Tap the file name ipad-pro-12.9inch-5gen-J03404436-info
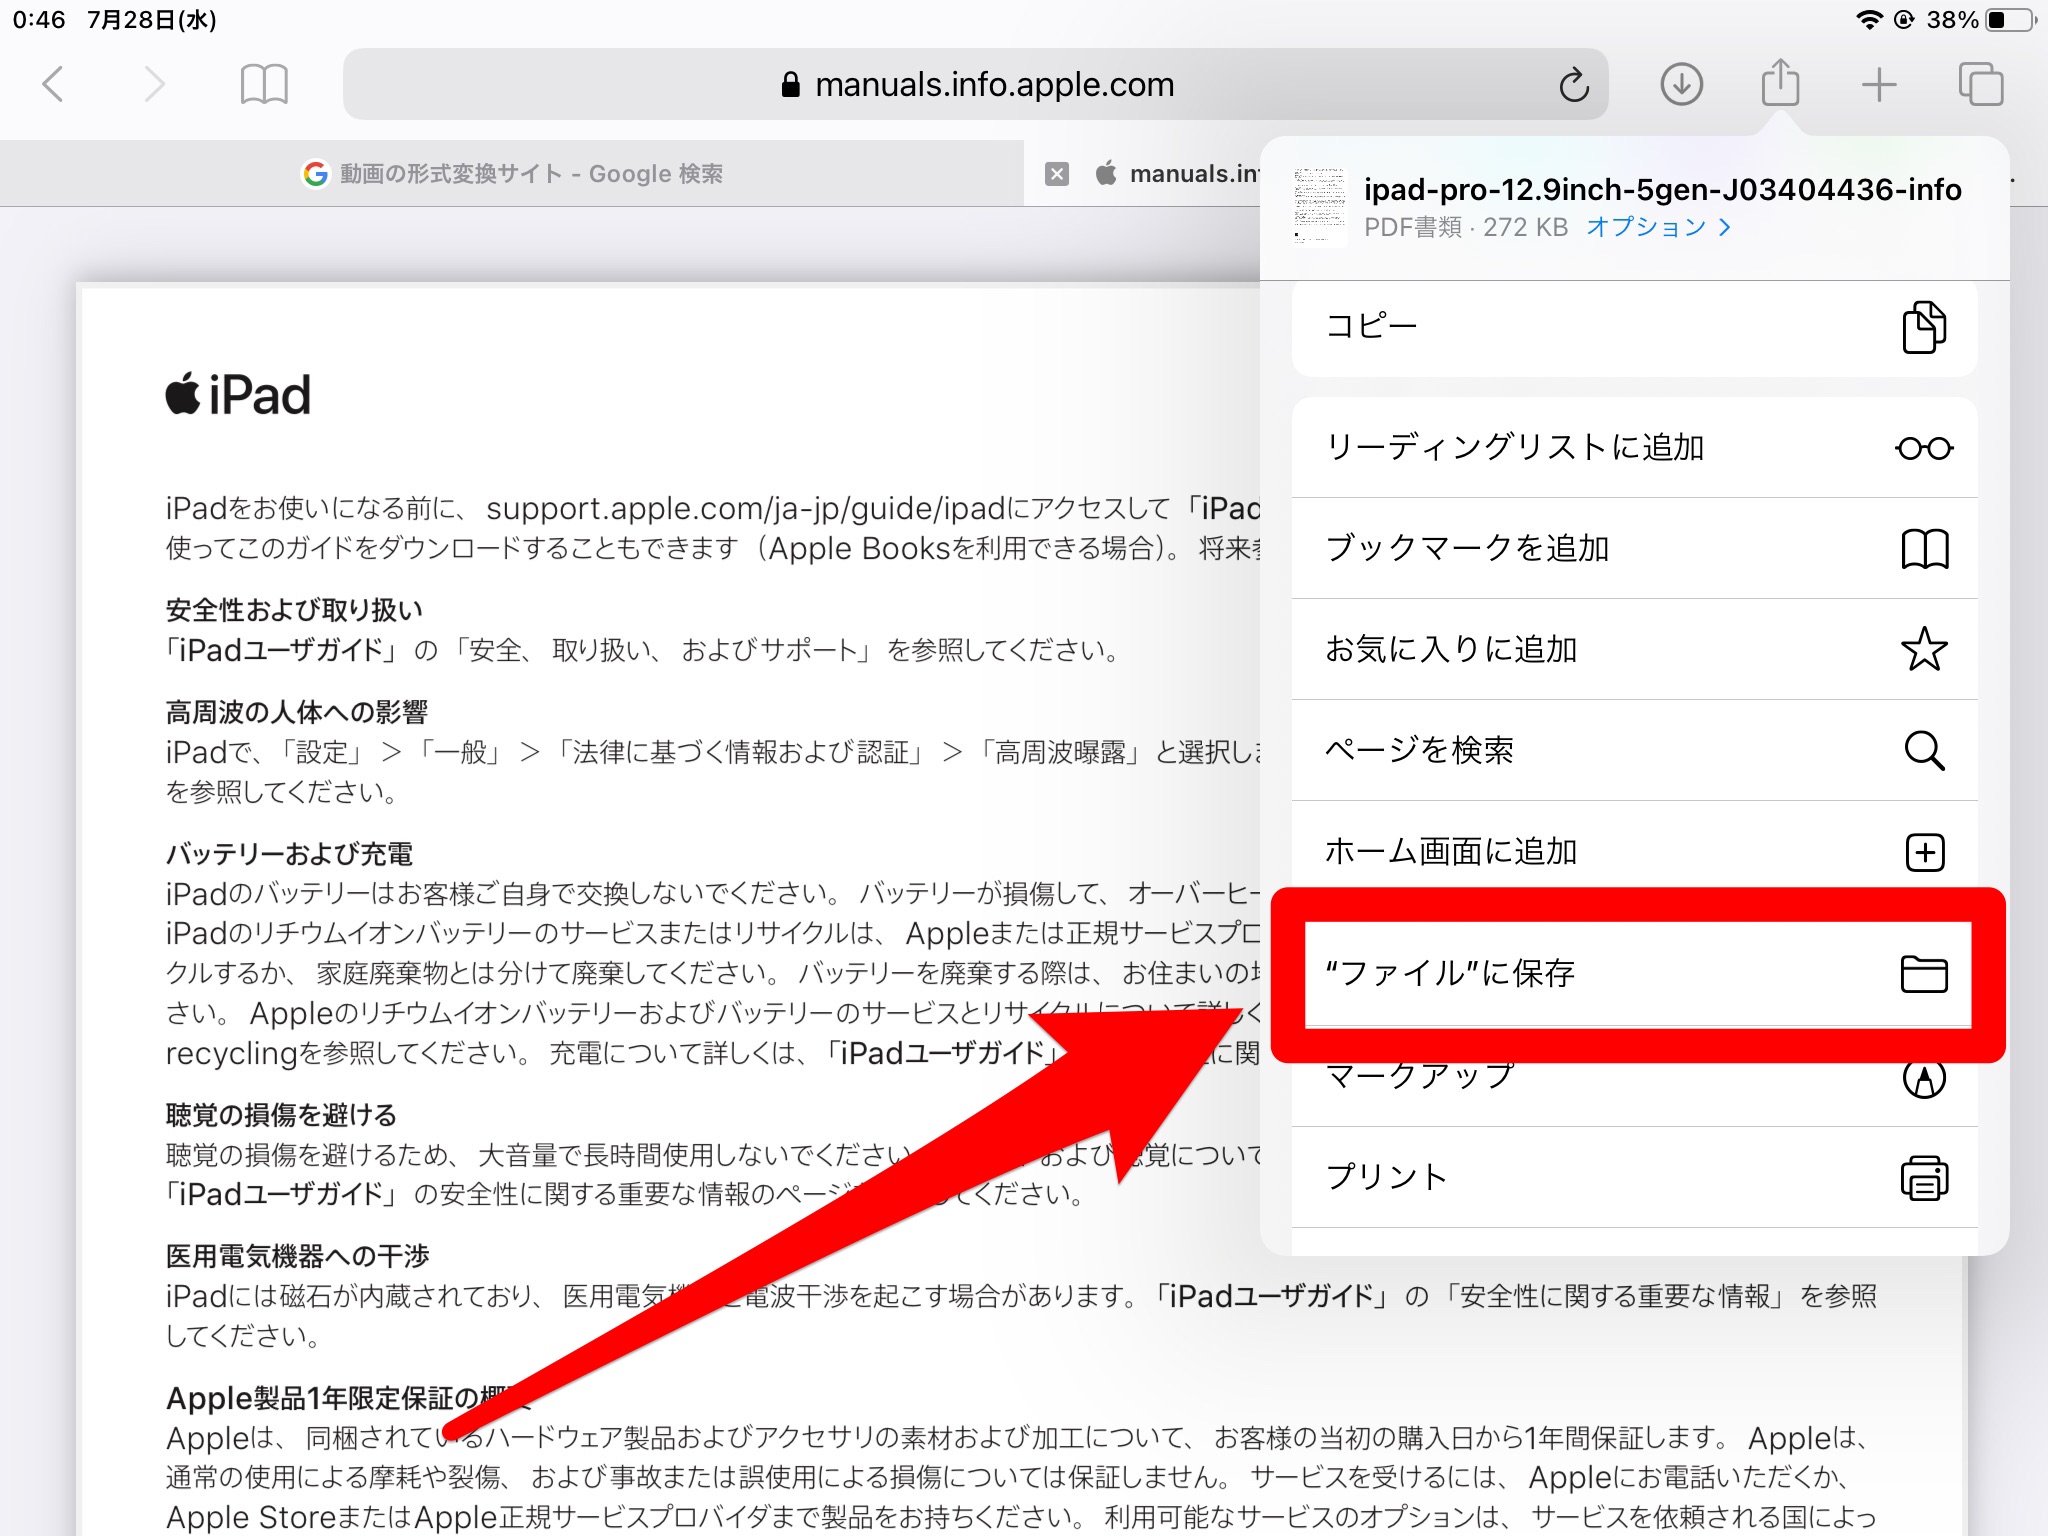 [1662, 189]
